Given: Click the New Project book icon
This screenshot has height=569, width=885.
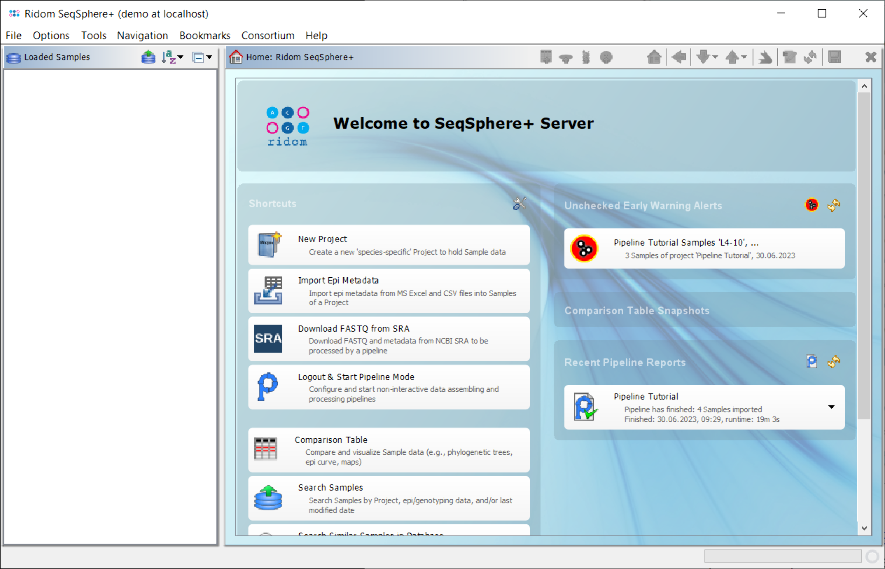Looking at the screenshot, I should pos(269,244).
